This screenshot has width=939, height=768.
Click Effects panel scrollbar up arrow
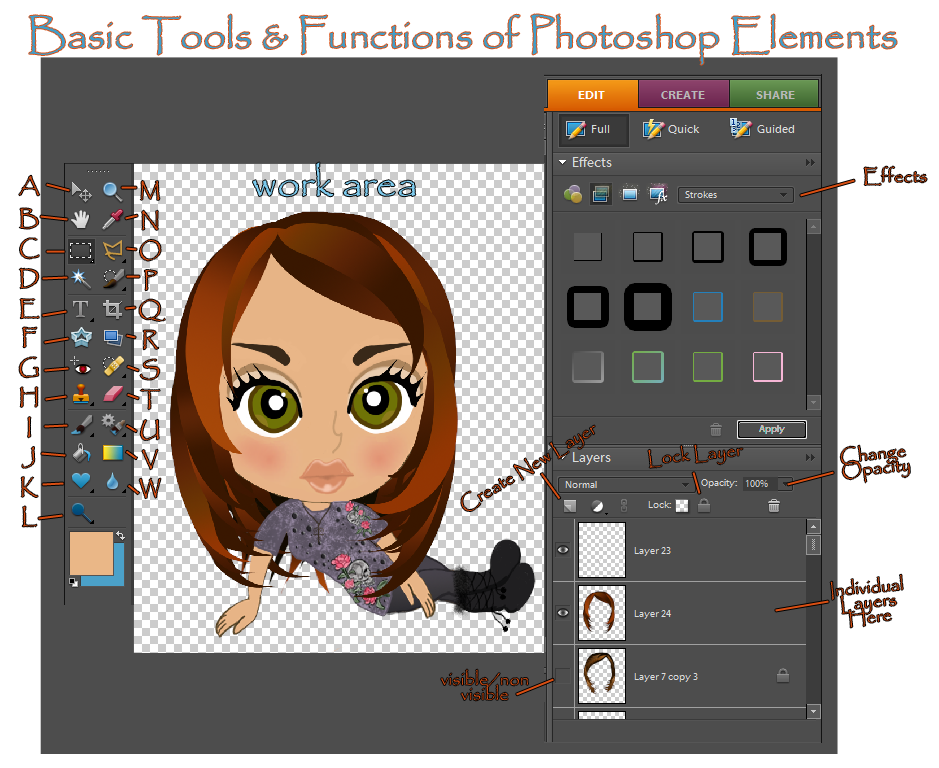point(813,227)
